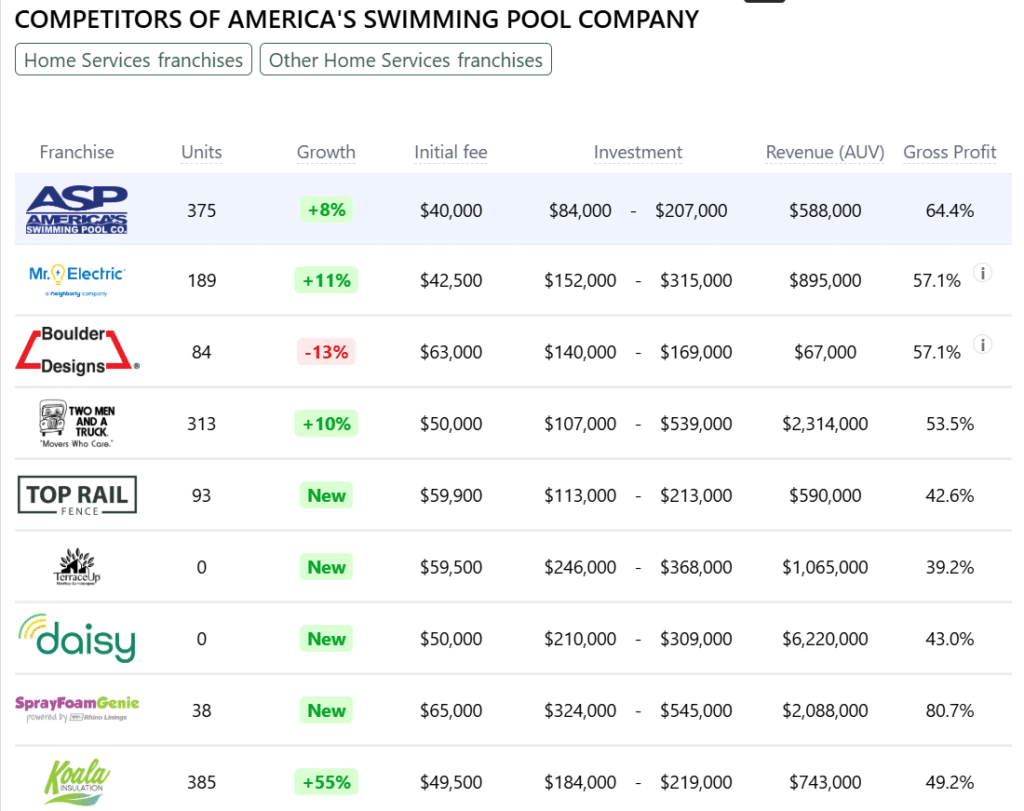The image size is (1024, 811).
Task: Open the Two Men and a Truck logo
Action: pos(76,423)
